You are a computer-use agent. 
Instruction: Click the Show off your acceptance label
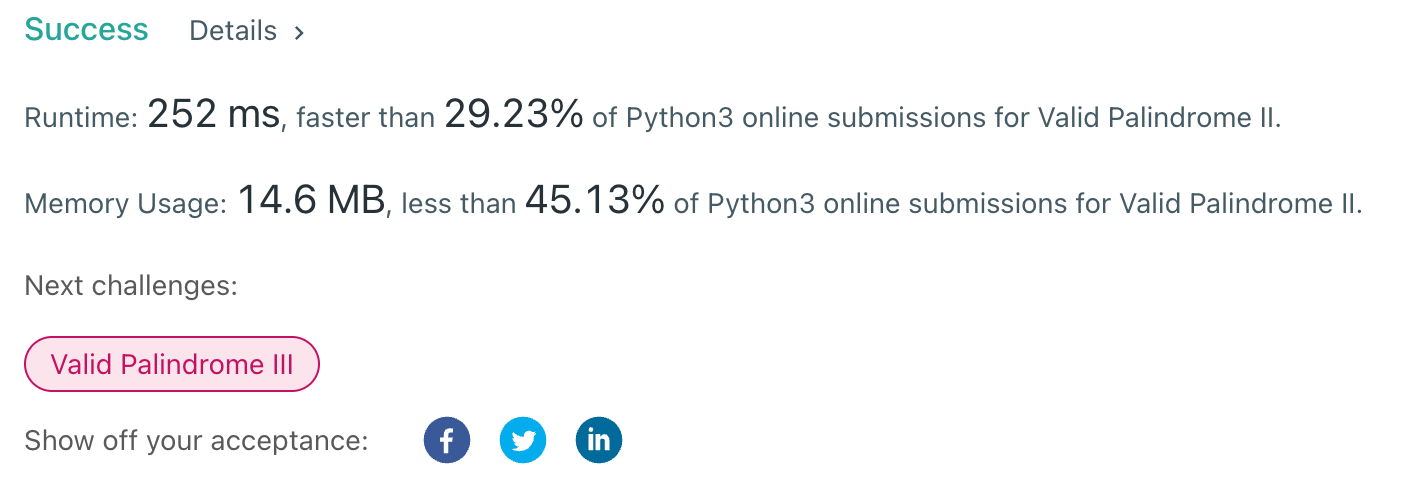coord(196,441)
